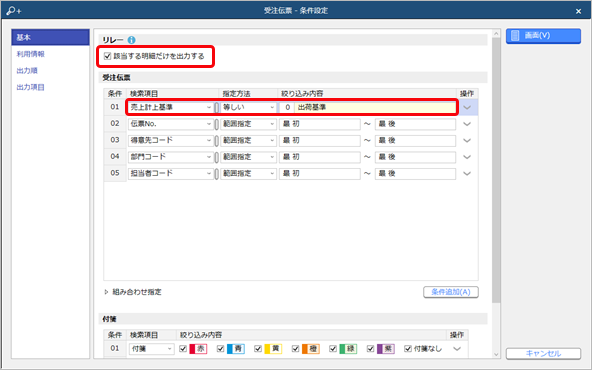
Task: Uncheck the 緑 sticky note checkbox
Action: click(333, 348)
